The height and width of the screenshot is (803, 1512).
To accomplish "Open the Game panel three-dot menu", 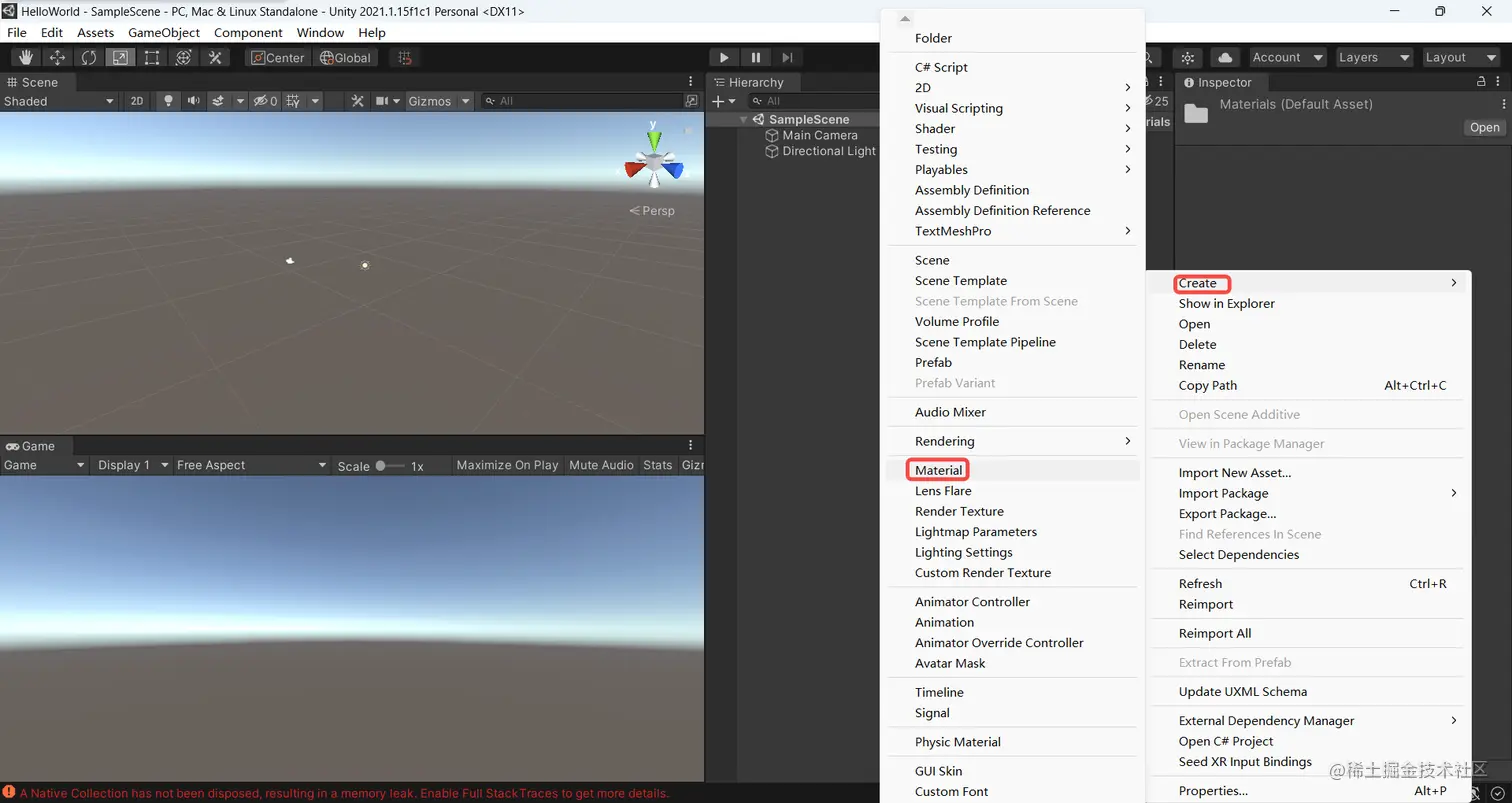I will [690, 446].
